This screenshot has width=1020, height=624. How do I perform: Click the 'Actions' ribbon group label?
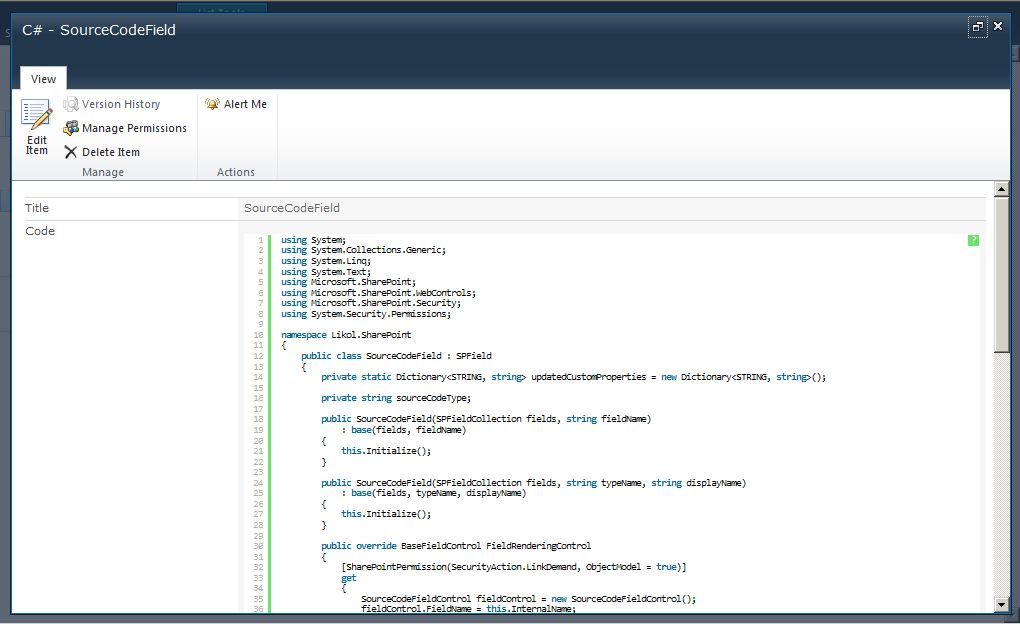tap(235, 172)
